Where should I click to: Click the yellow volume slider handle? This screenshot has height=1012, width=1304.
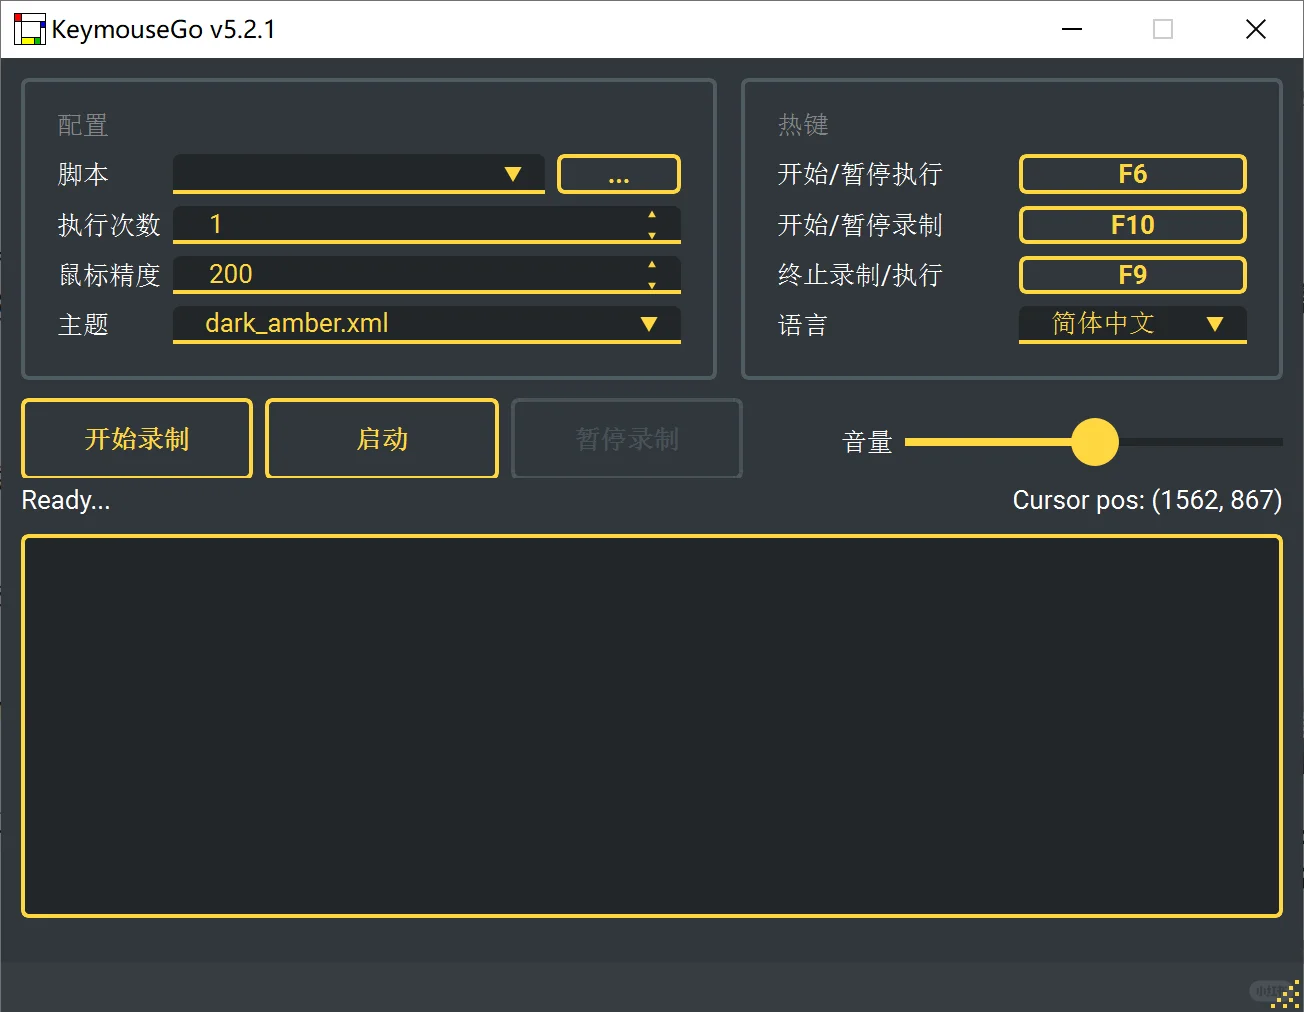(x=1095, y=441)
